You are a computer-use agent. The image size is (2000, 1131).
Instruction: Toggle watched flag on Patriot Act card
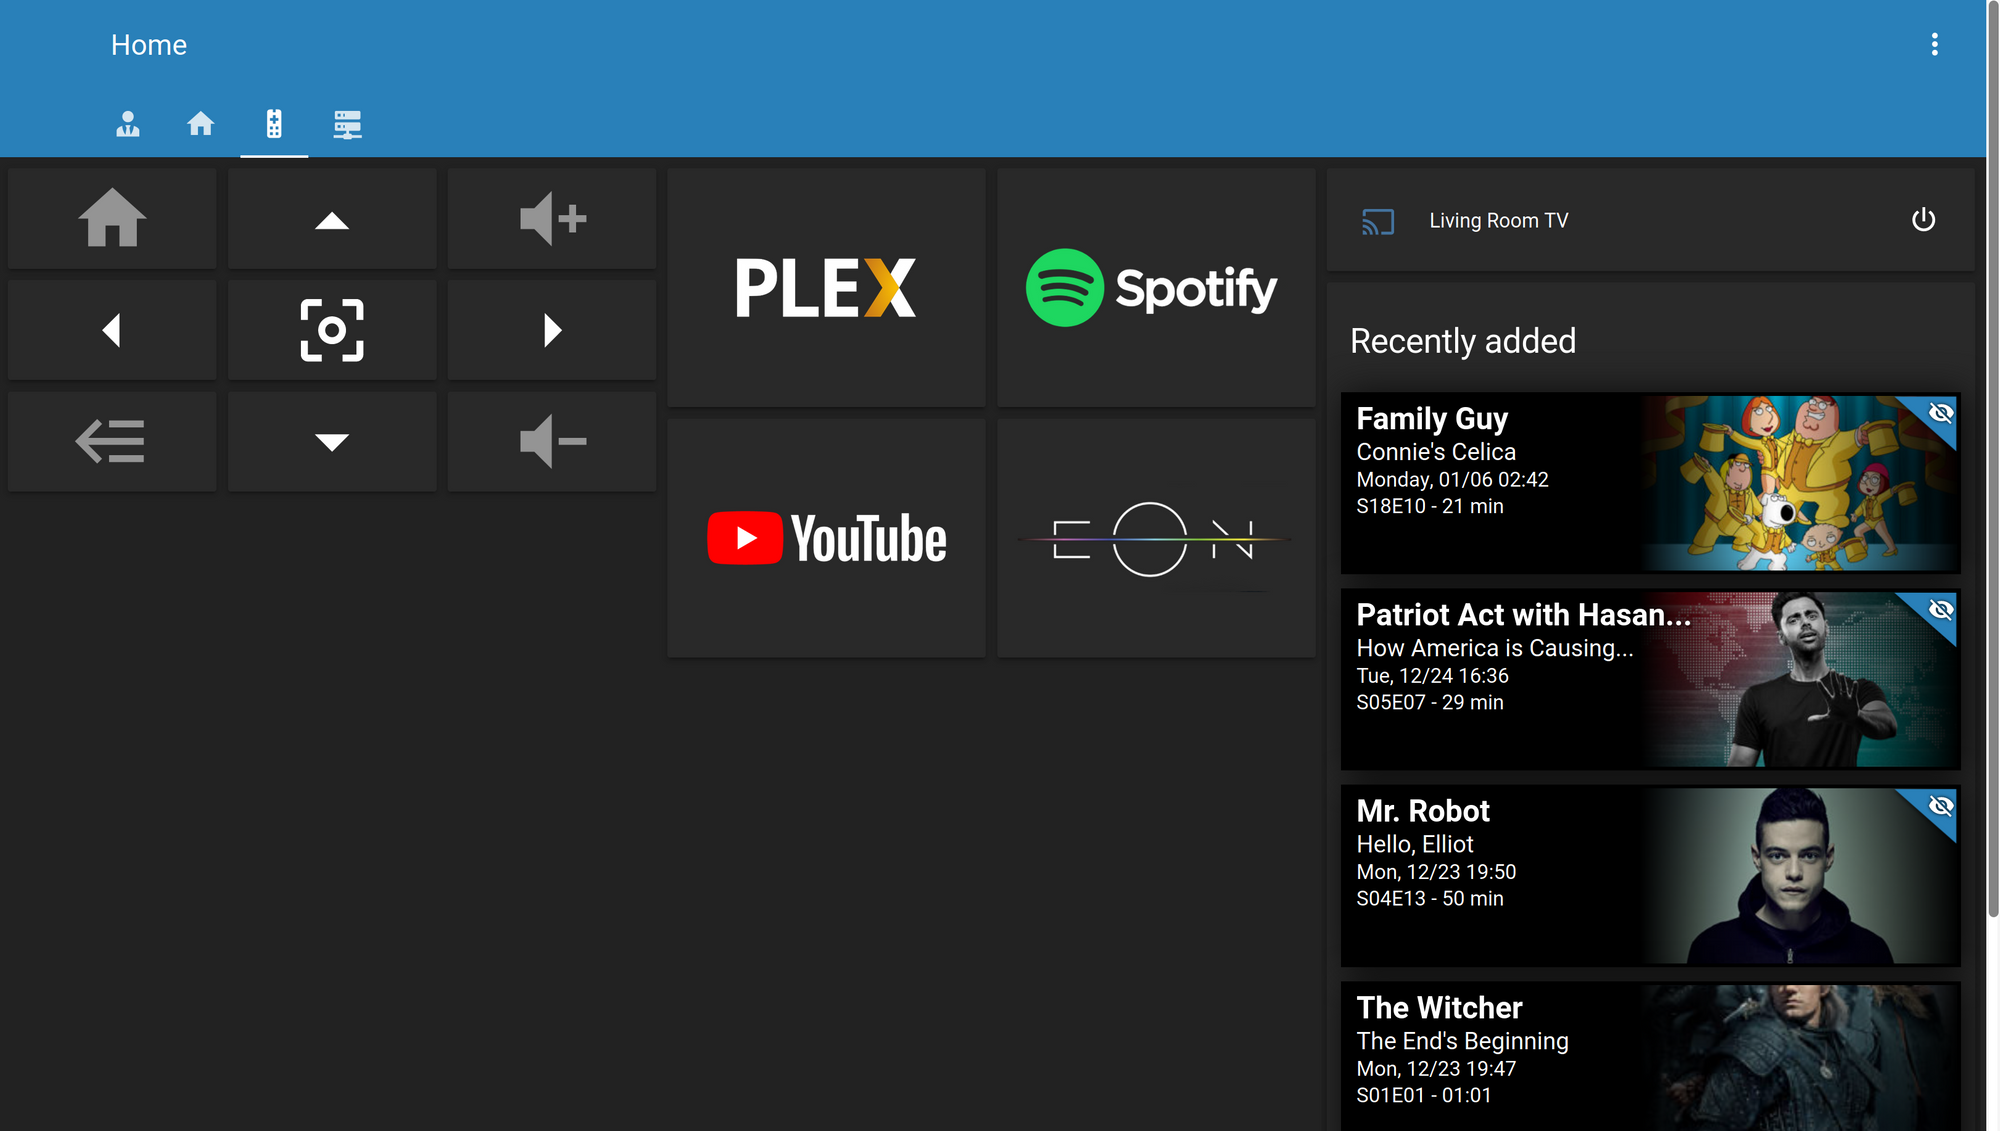pos(1941,609)
